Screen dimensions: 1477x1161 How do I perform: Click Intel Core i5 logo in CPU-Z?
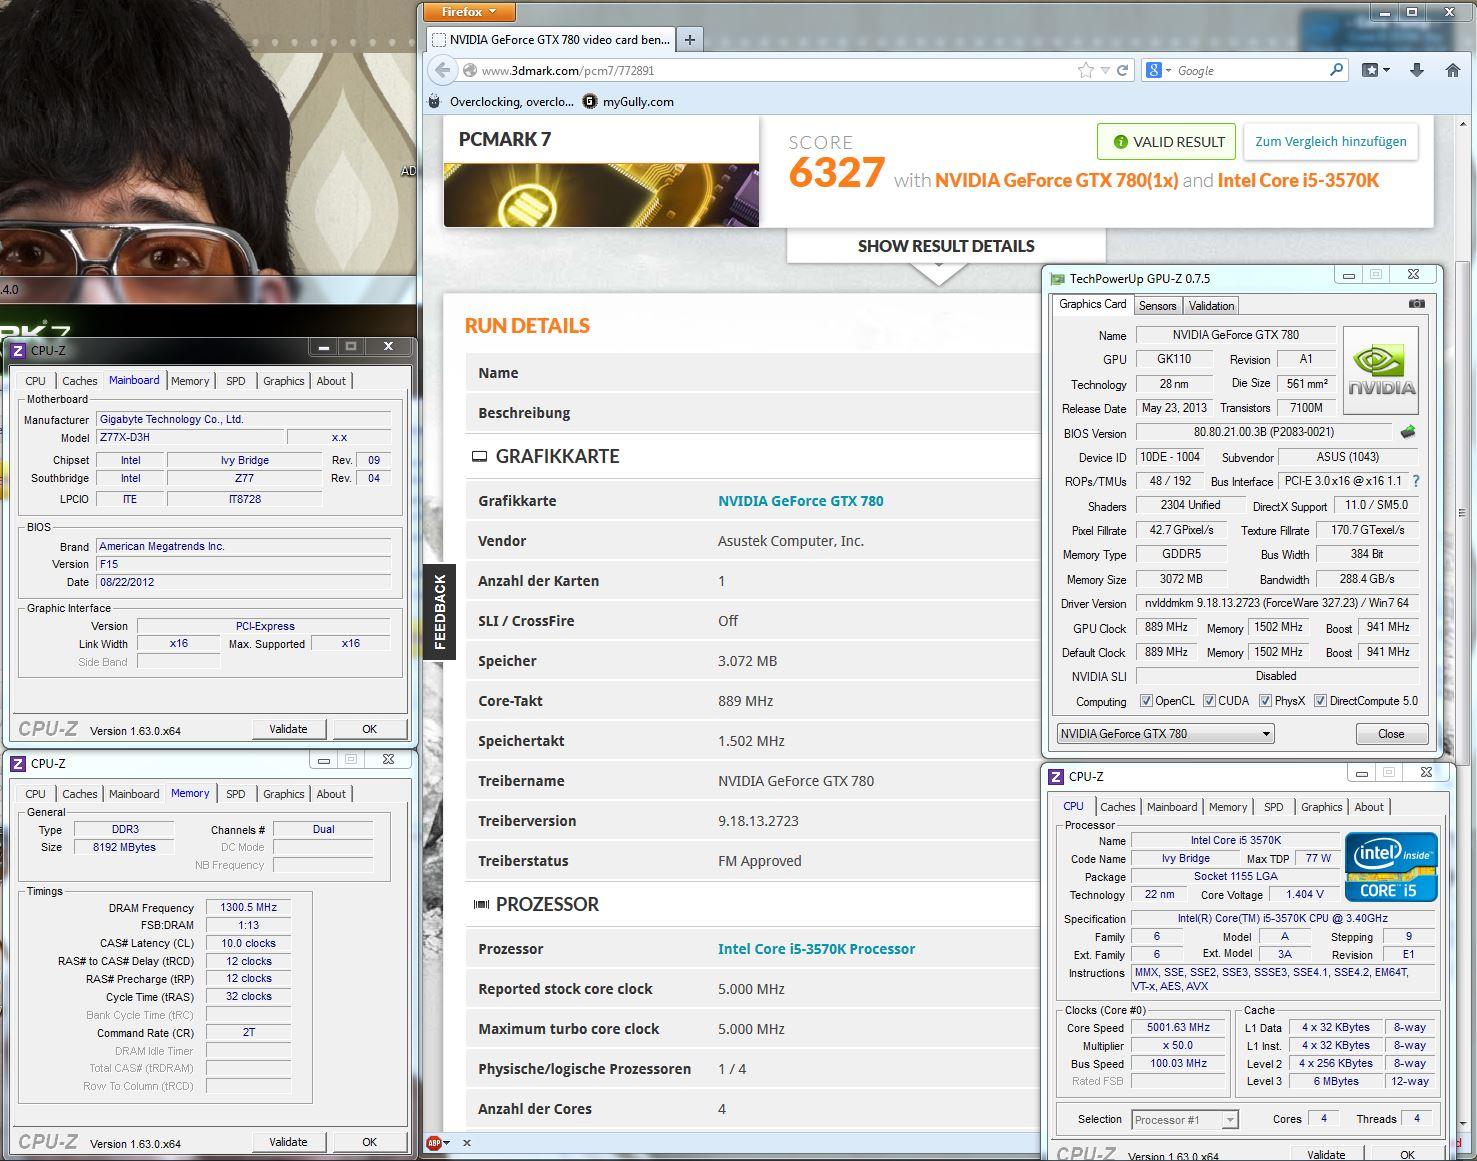pos(1390,867)
